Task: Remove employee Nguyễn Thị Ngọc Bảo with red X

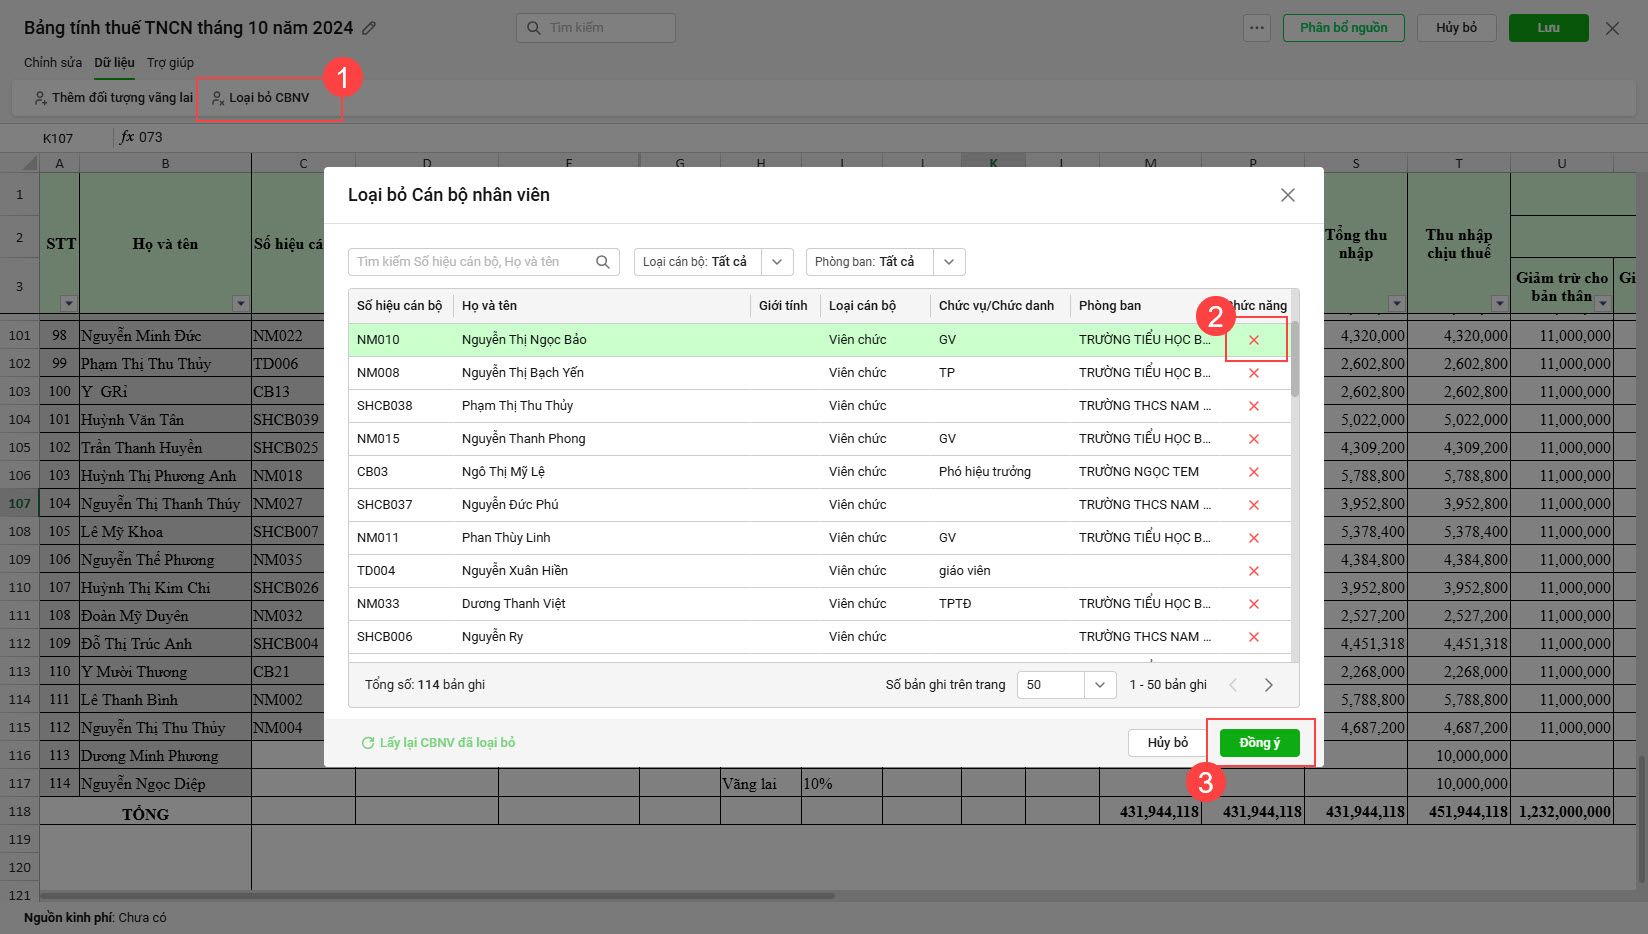Action: tap(1253, 340)
